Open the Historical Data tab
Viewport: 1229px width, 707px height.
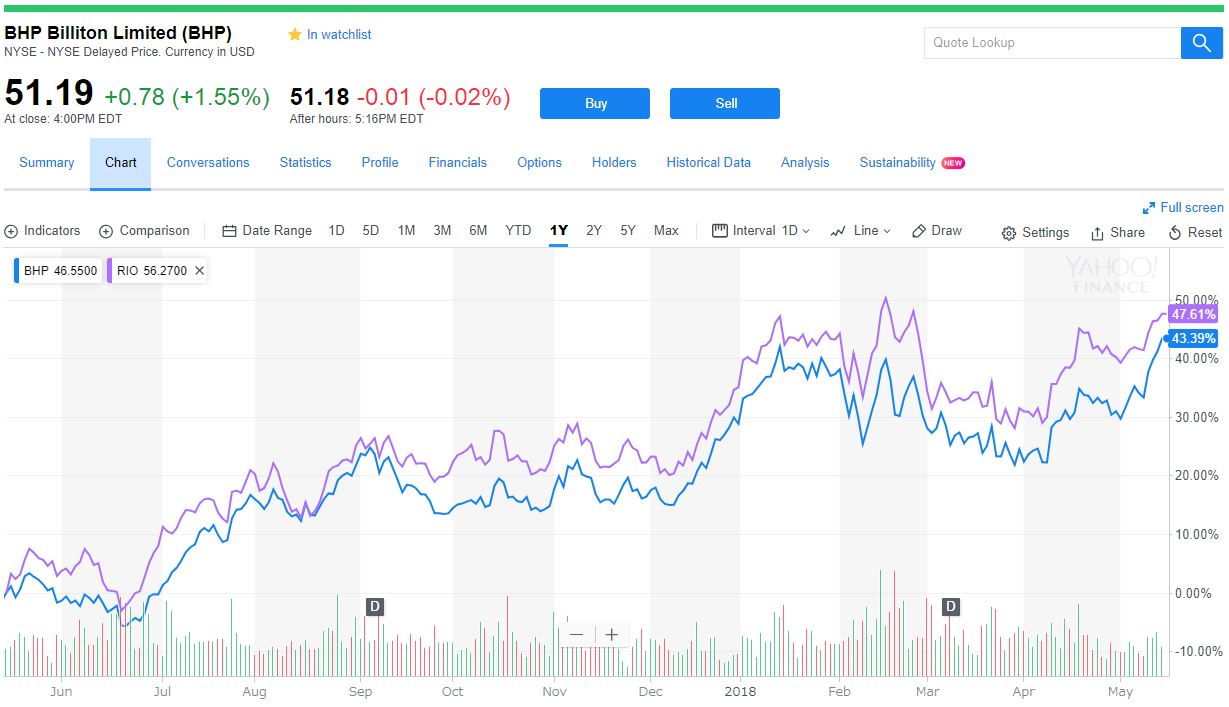709,163
